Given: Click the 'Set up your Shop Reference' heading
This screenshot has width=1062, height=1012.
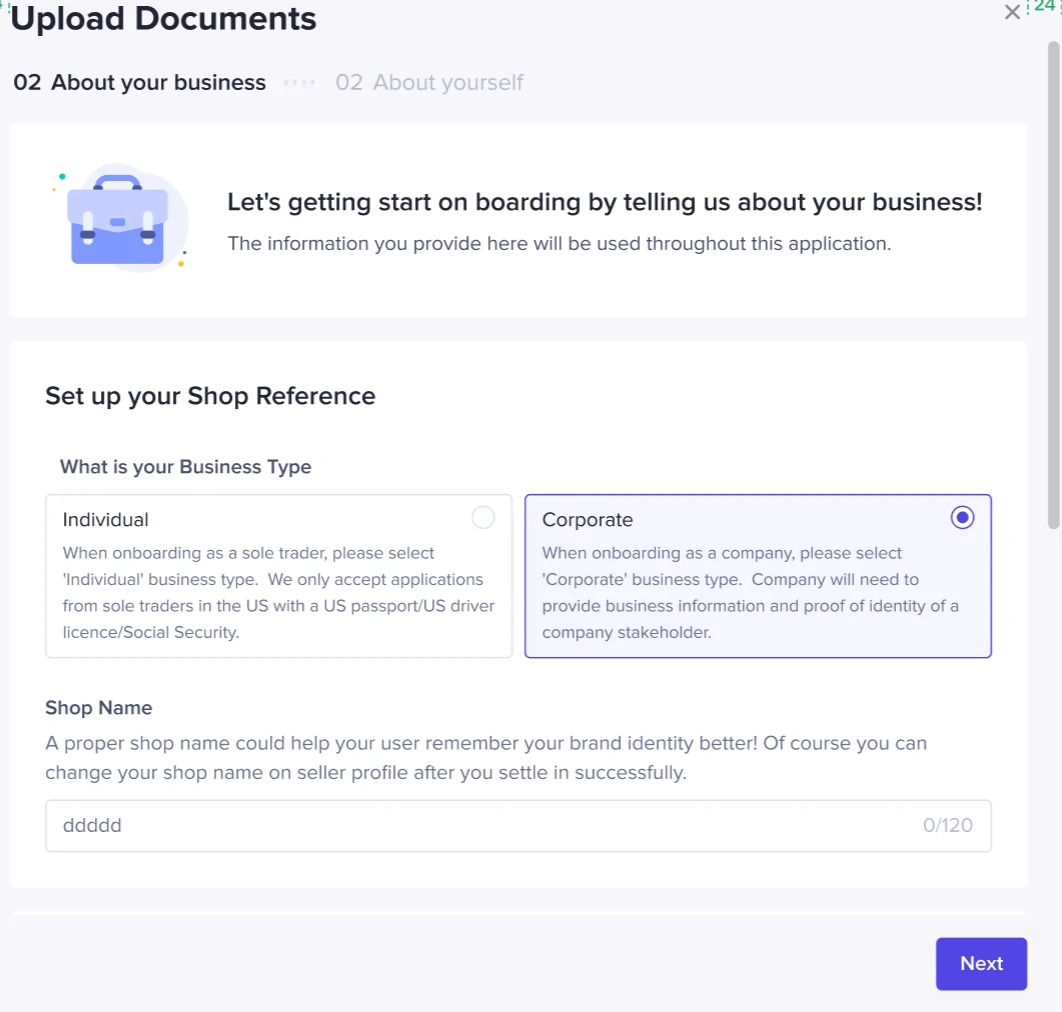Looking at the screenshot, I should pos(210,396).
